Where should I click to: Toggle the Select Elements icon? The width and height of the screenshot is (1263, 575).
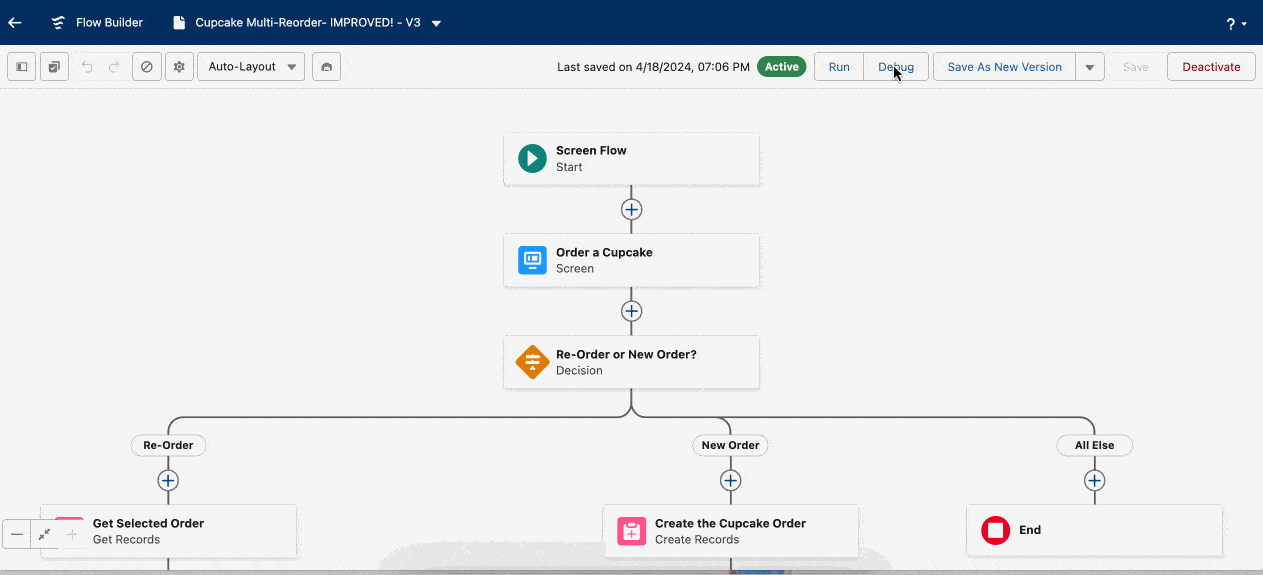point(54,67)
